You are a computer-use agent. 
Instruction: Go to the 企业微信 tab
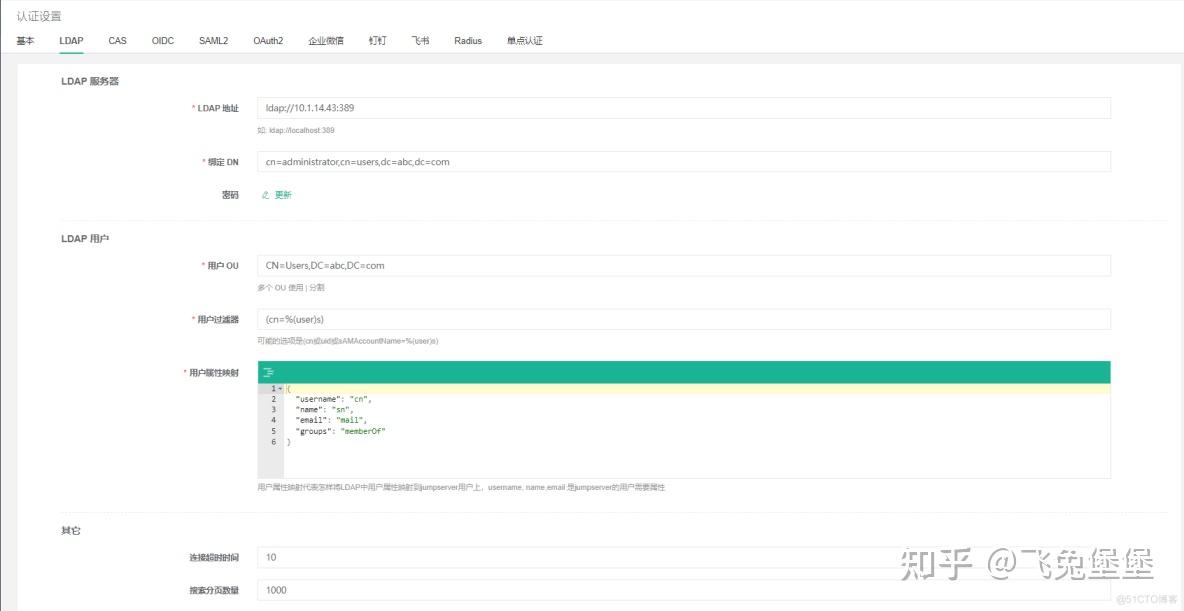326,41
